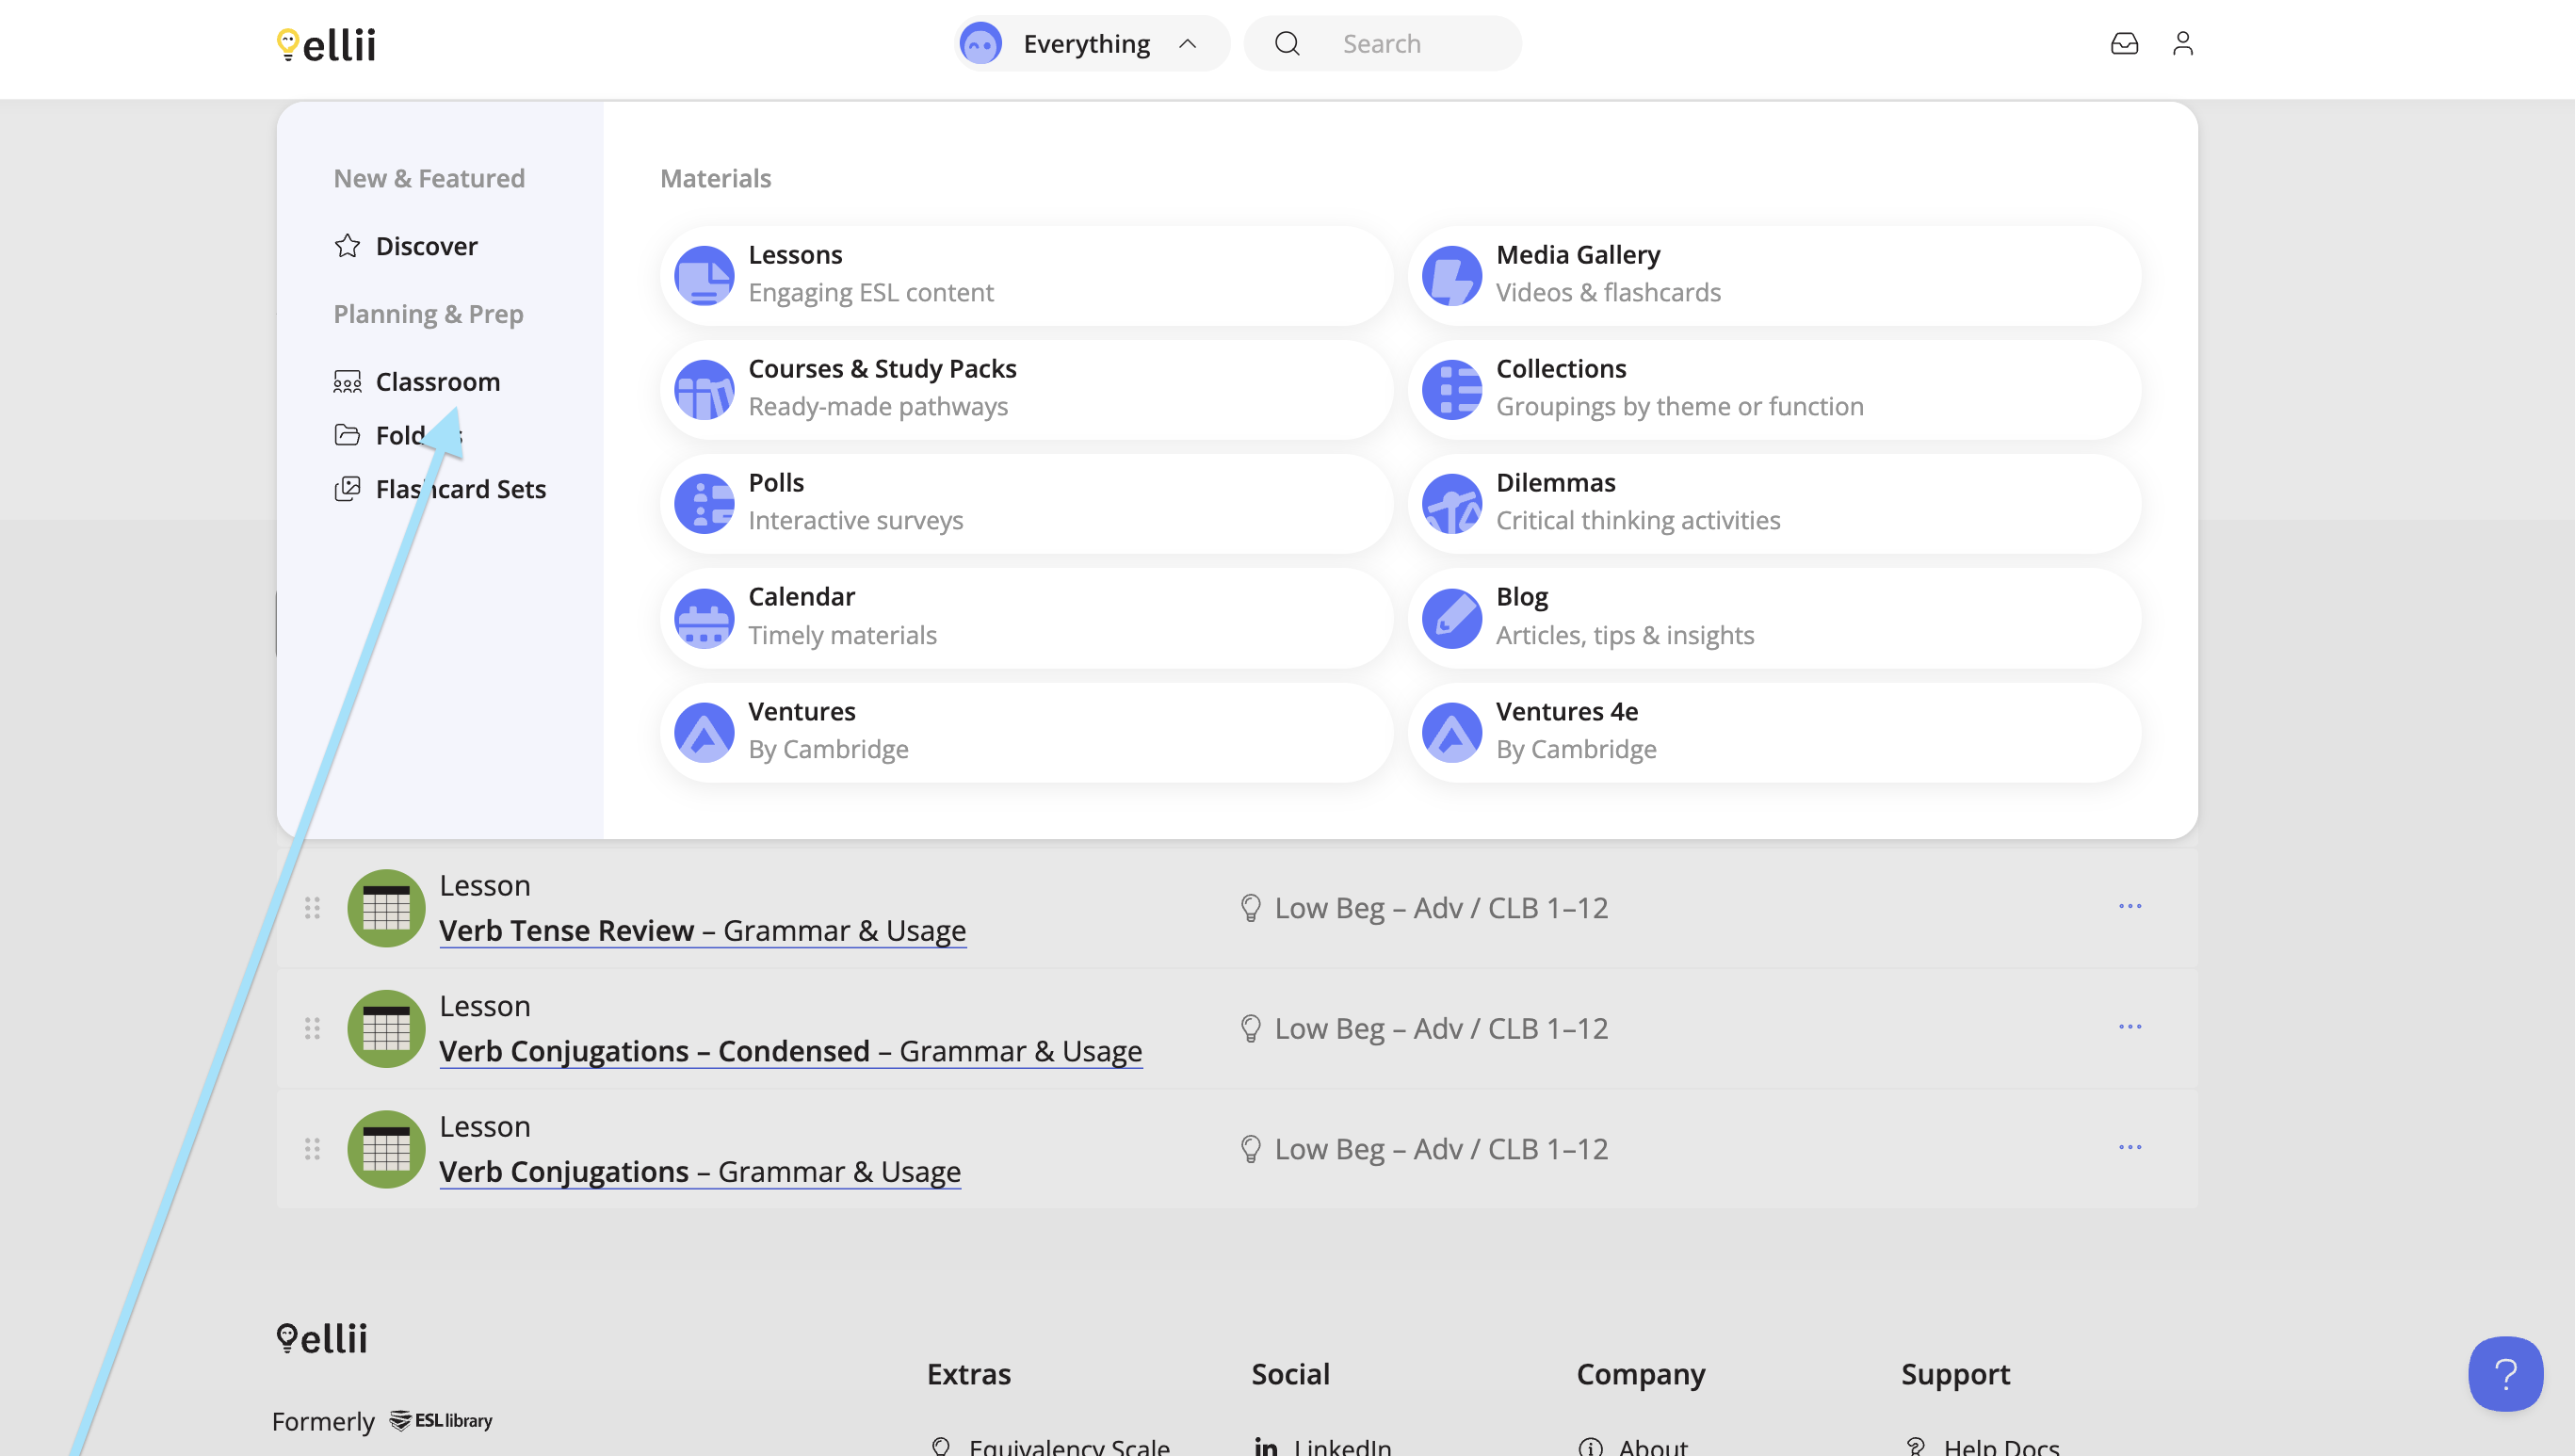The height and width of the screenshot is (1456, 2575).
Task: Click the Discover star icon
Action: coord(347,246)
